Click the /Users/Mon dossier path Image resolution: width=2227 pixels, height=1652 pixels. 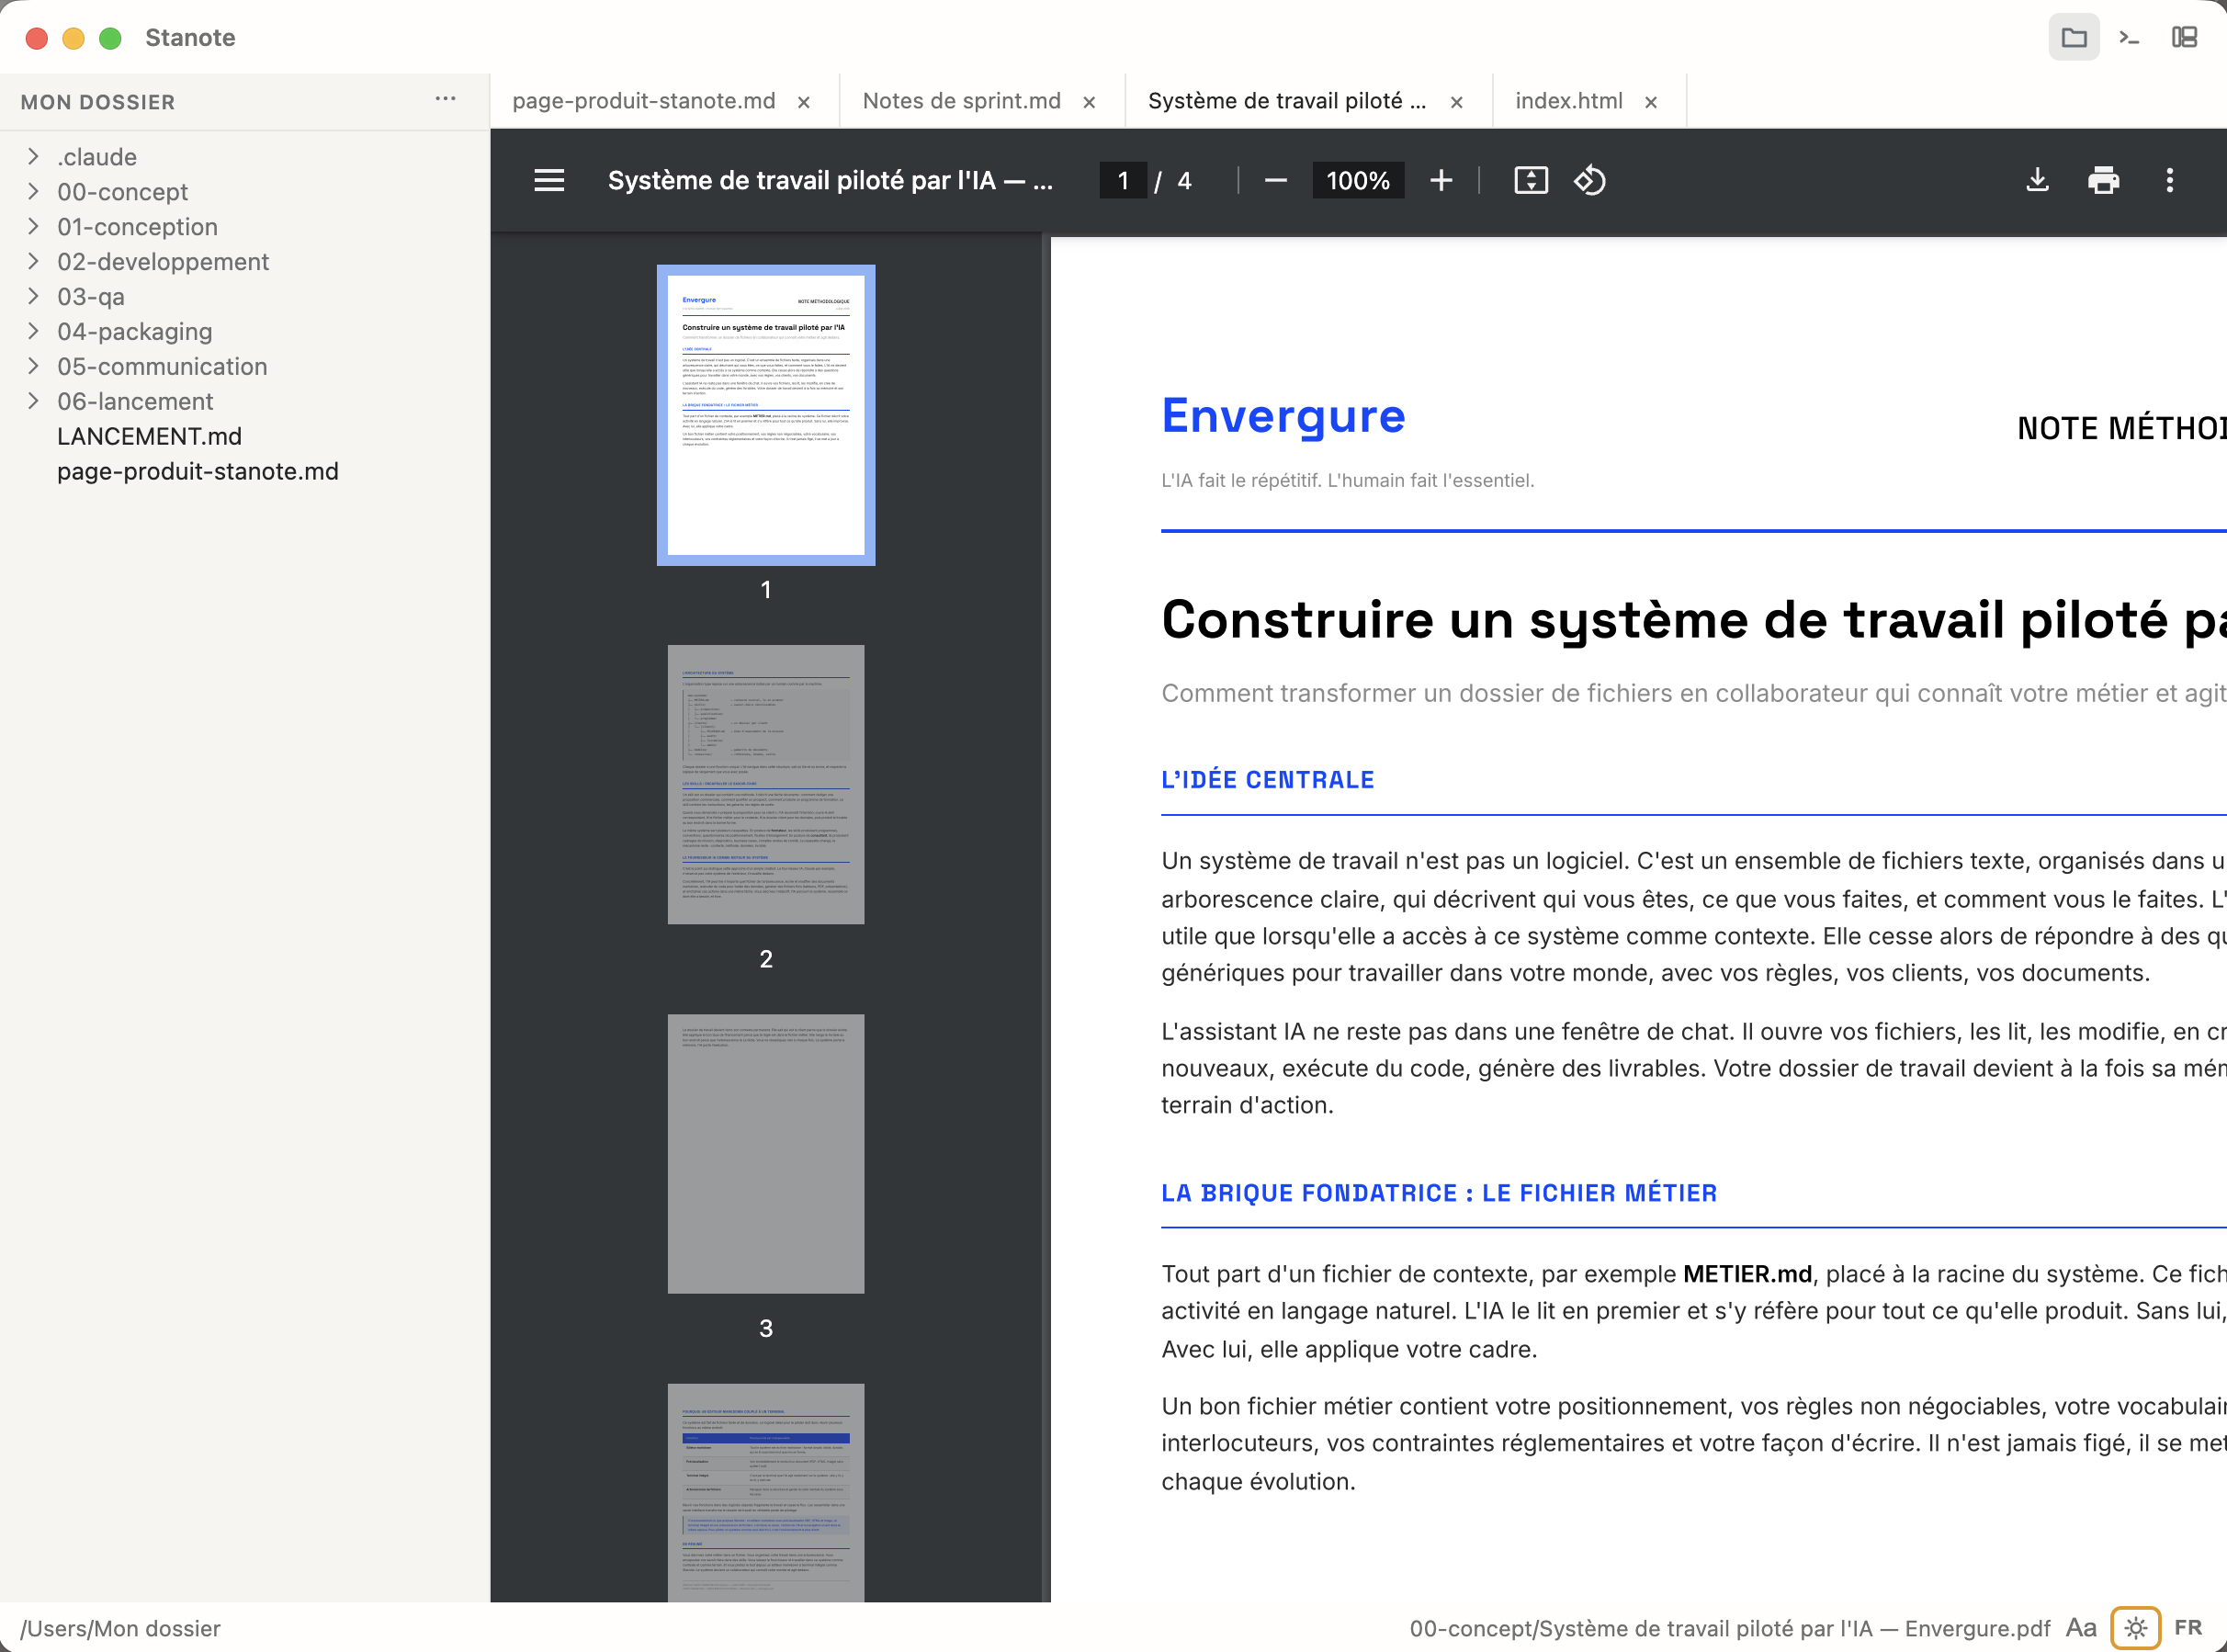coord(120,1628)
